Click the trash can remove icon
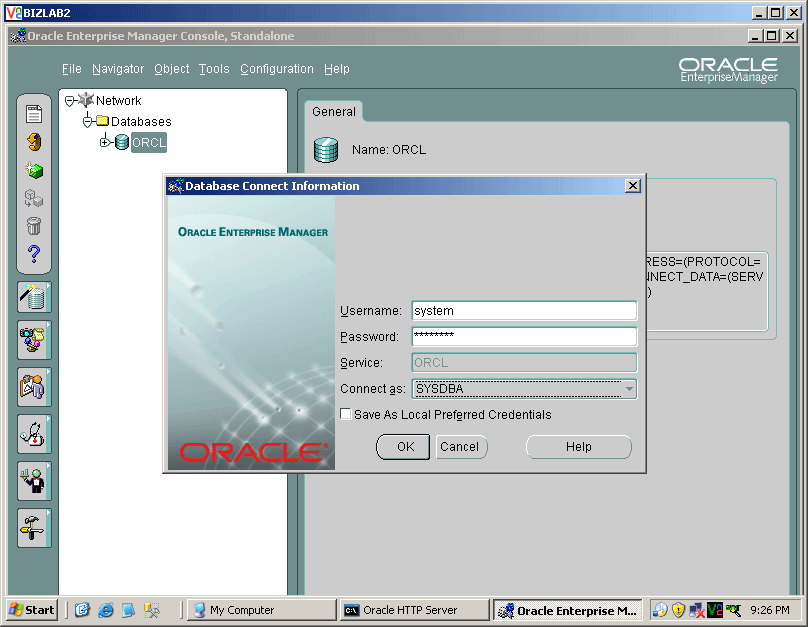The width and height of the screenshot is (808, 627). [34, 226]
